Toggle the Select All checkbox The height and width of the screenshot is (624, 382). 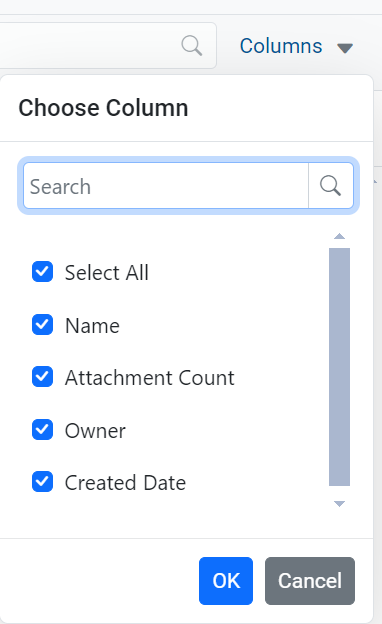43,272
